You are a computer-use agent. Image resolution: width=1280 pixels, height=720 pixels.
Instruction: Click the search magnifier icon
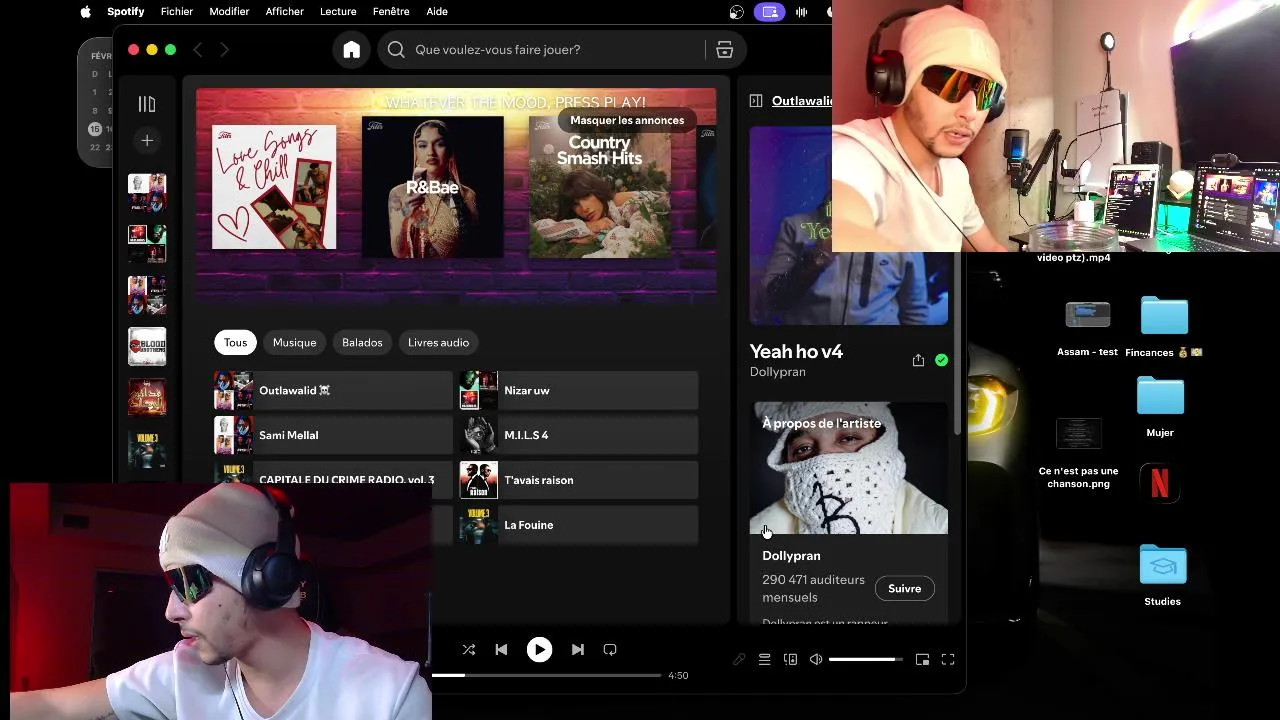(x=396, y=50)
